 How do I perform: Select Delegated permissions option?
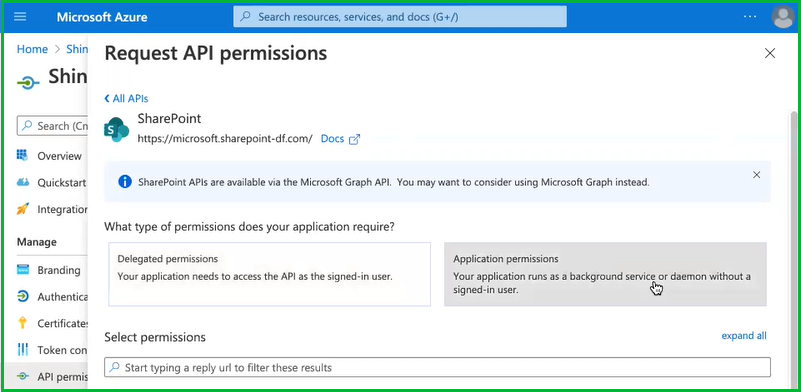269,274
